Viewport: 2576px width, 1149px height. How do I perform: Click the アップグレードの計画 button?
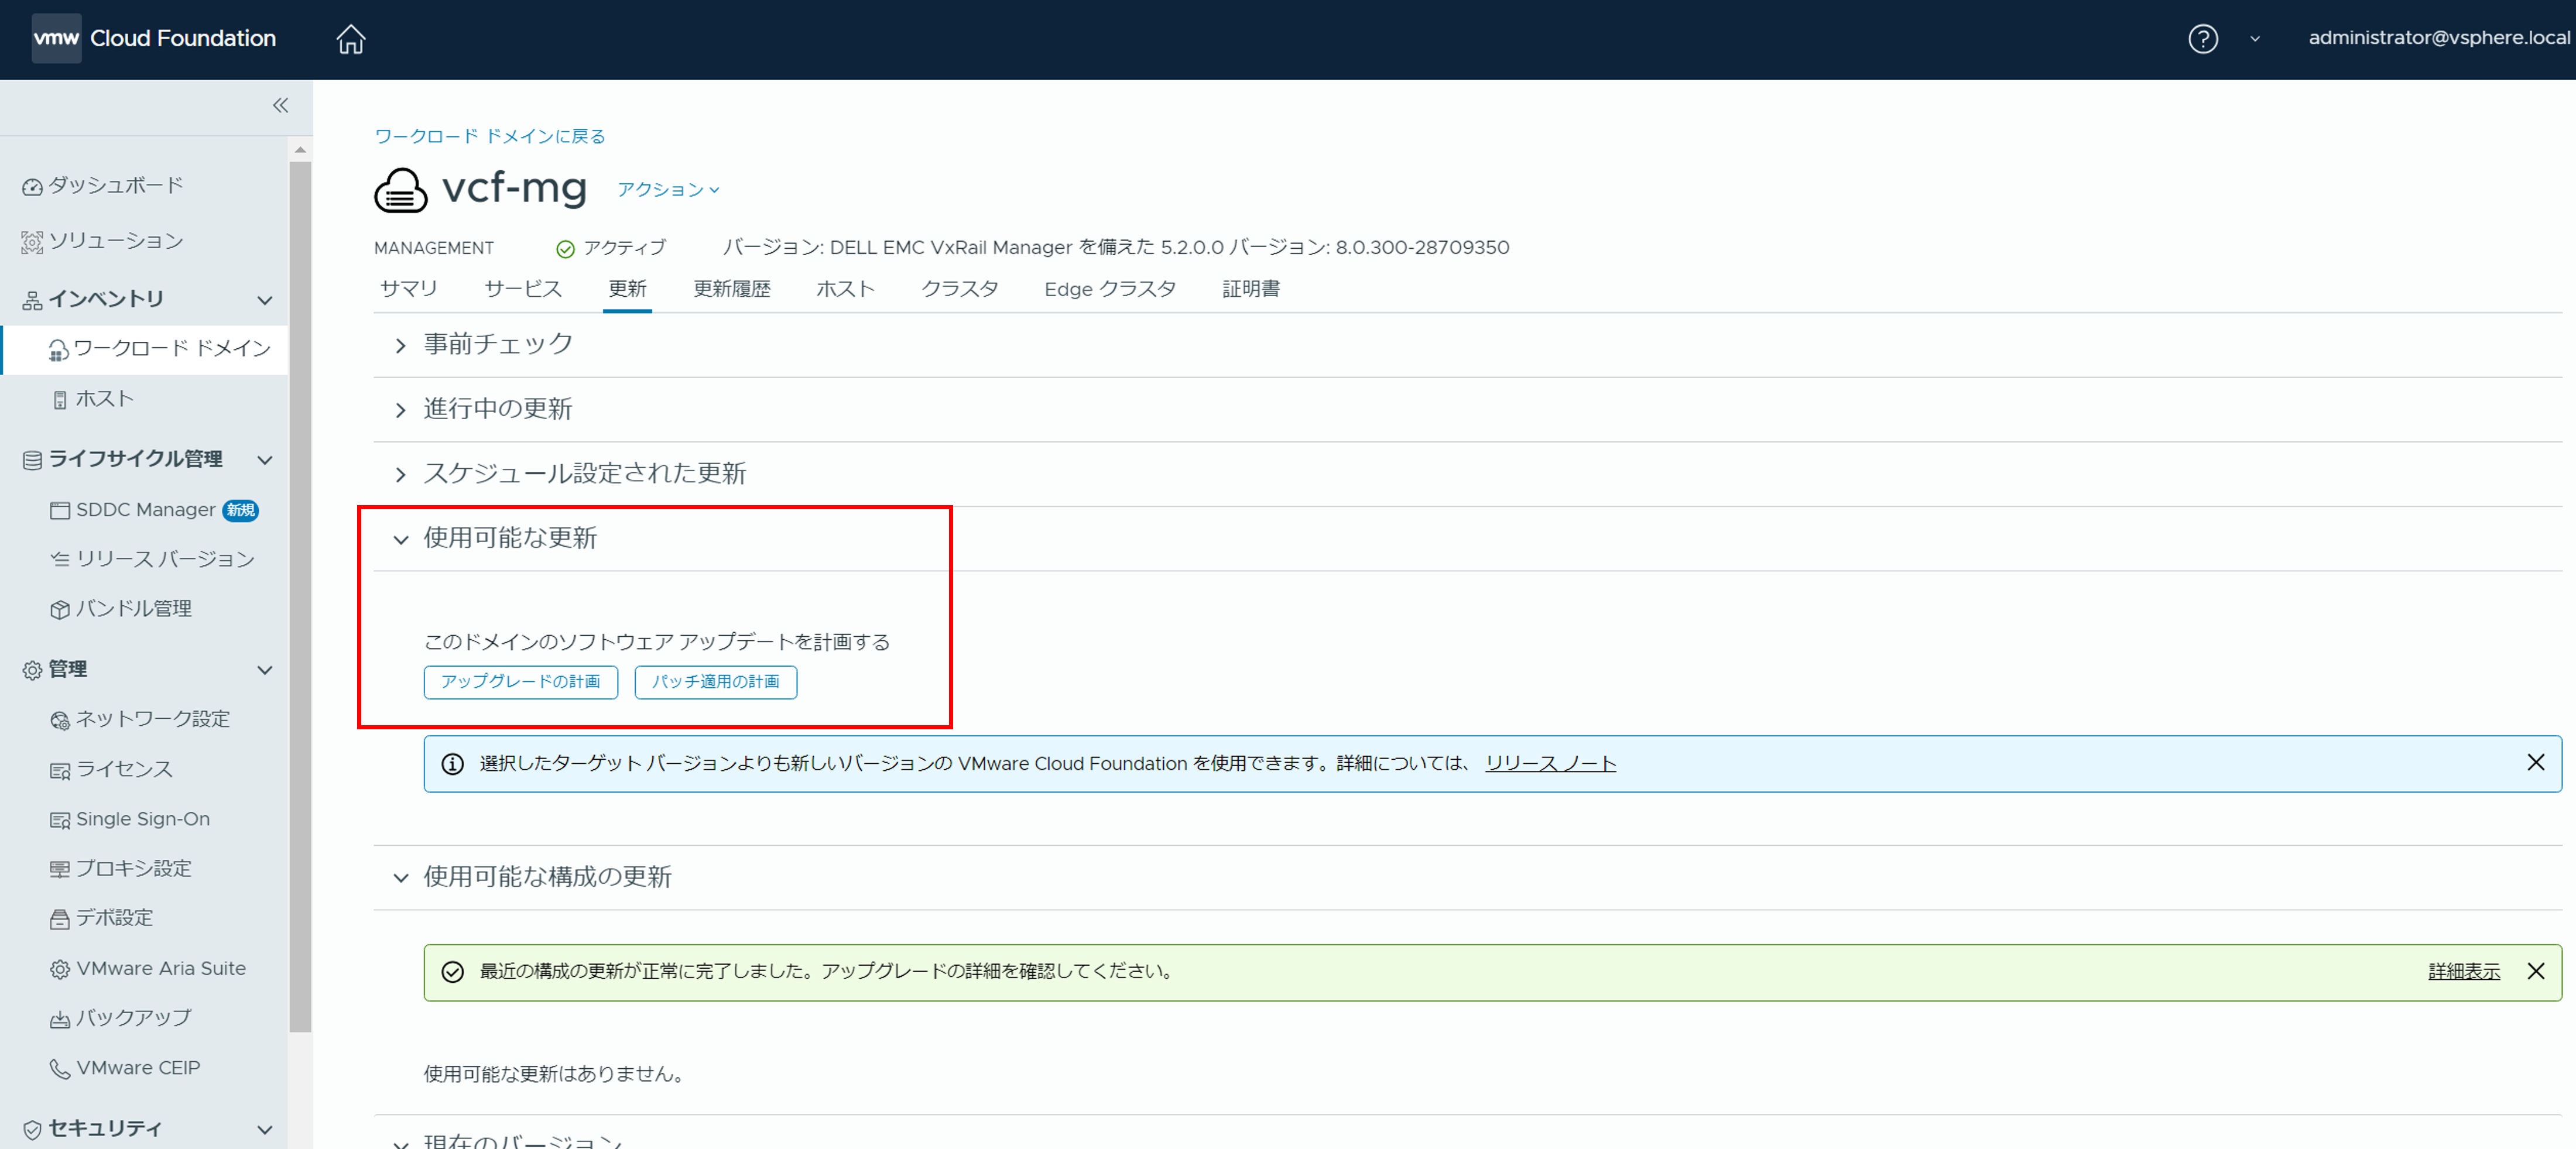tap(520, 682)
